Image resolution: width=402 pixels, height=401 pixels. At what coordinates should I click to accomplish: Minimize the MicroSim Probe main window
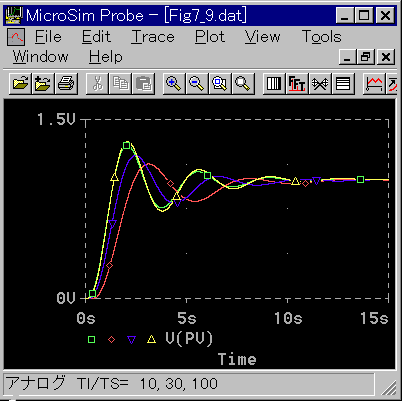[x=345, y=15]
